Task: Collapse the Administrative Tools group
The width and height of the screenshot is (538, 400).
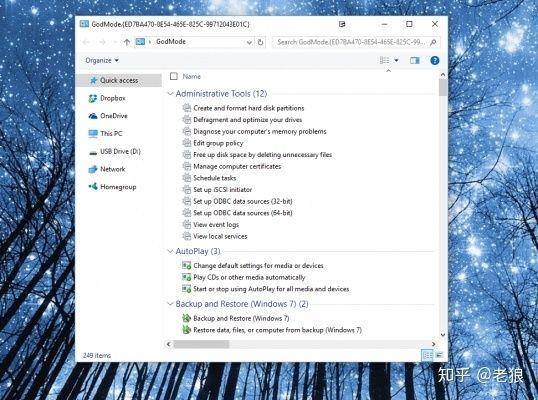Action: click(x=170, y=94)
